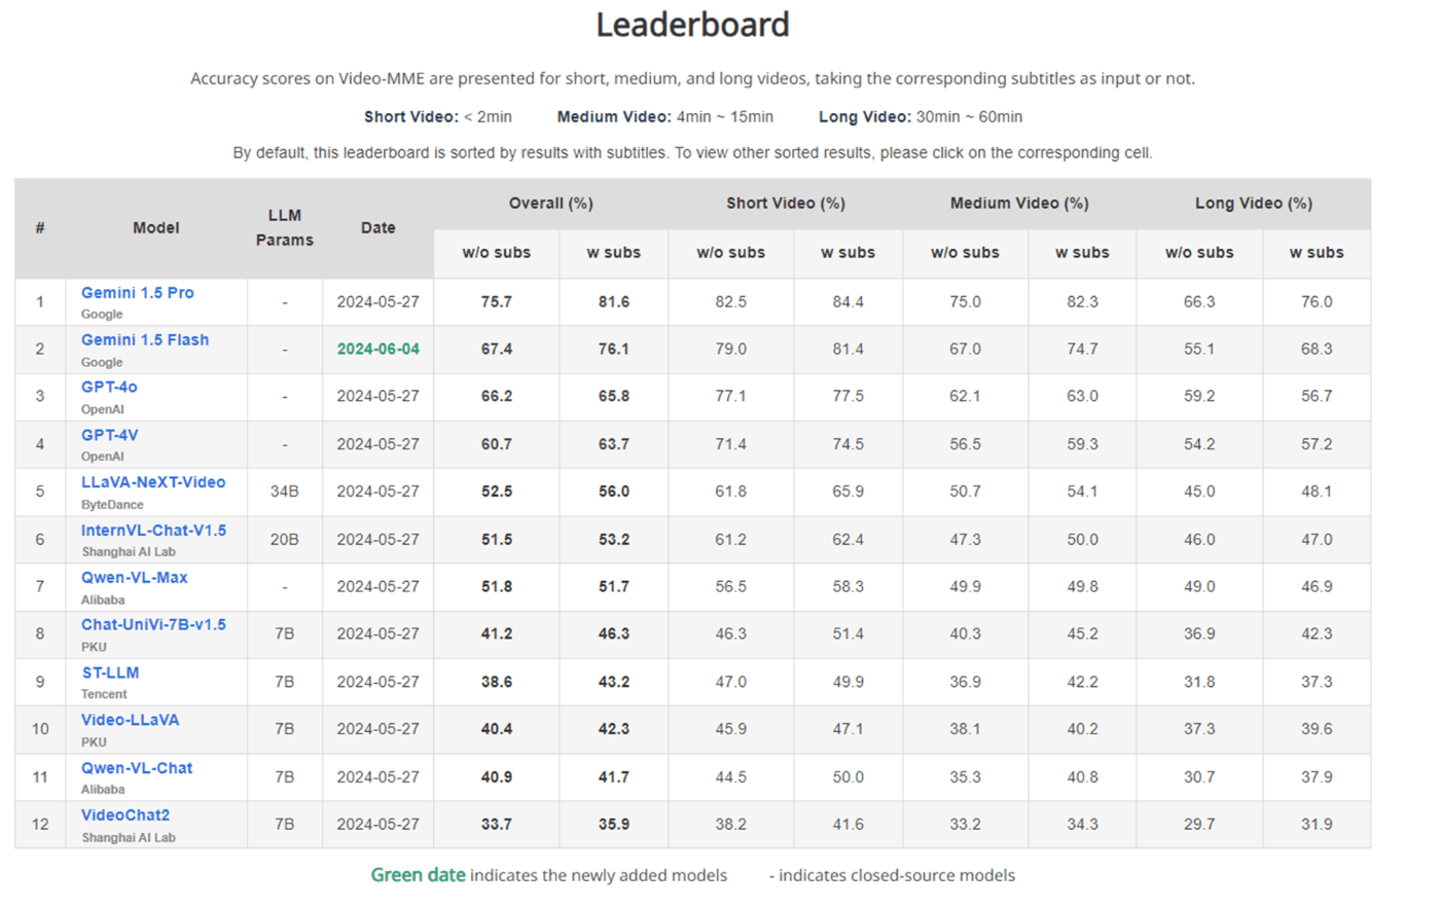Visit the LLaVA-NeXT-Video model link
Viewport: 1440px width, 908px height.
(x=153, y=482)
